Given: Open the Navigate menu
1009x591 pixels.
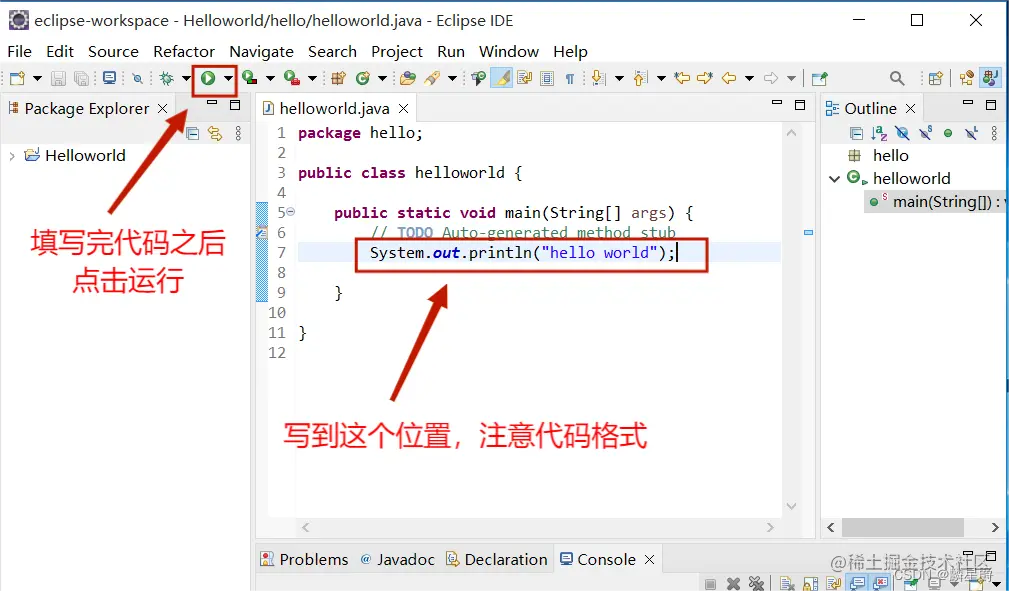Looking at the screenshot, I should 261,52.
